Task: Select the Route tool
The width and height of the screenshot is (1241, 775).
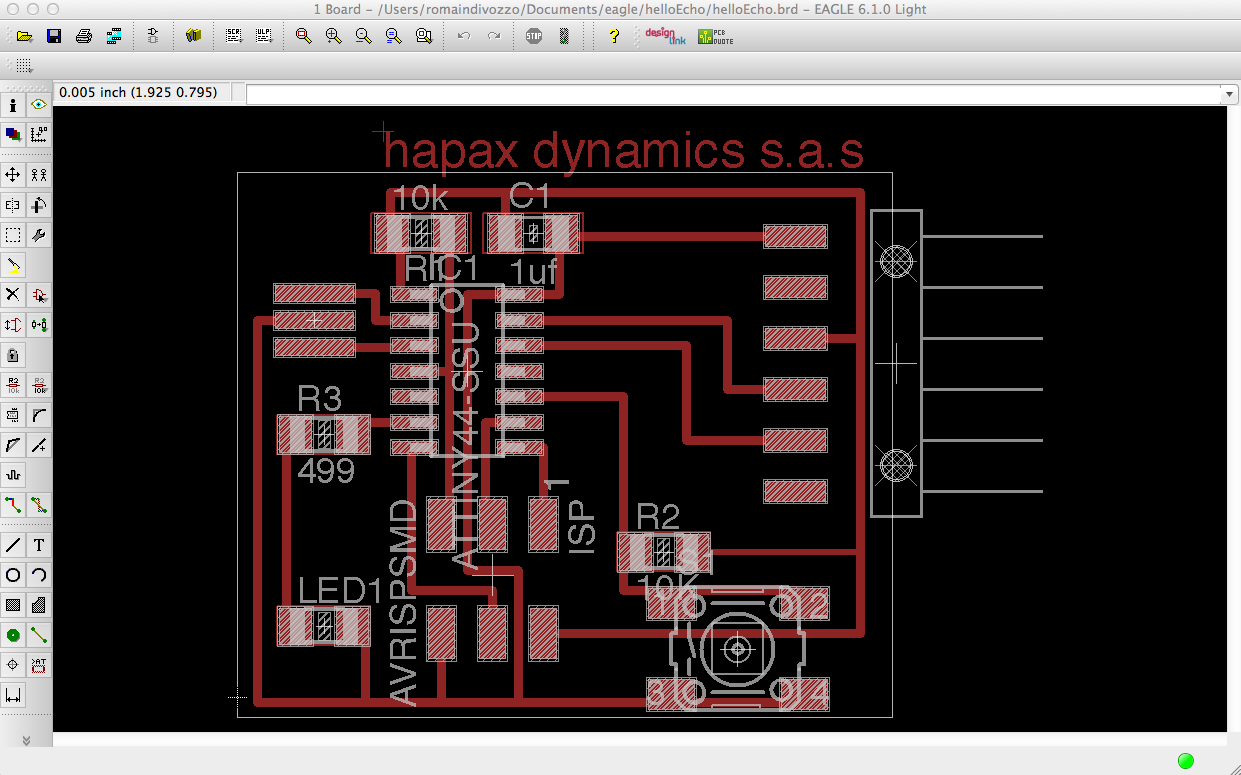Action: coord(14,504)
